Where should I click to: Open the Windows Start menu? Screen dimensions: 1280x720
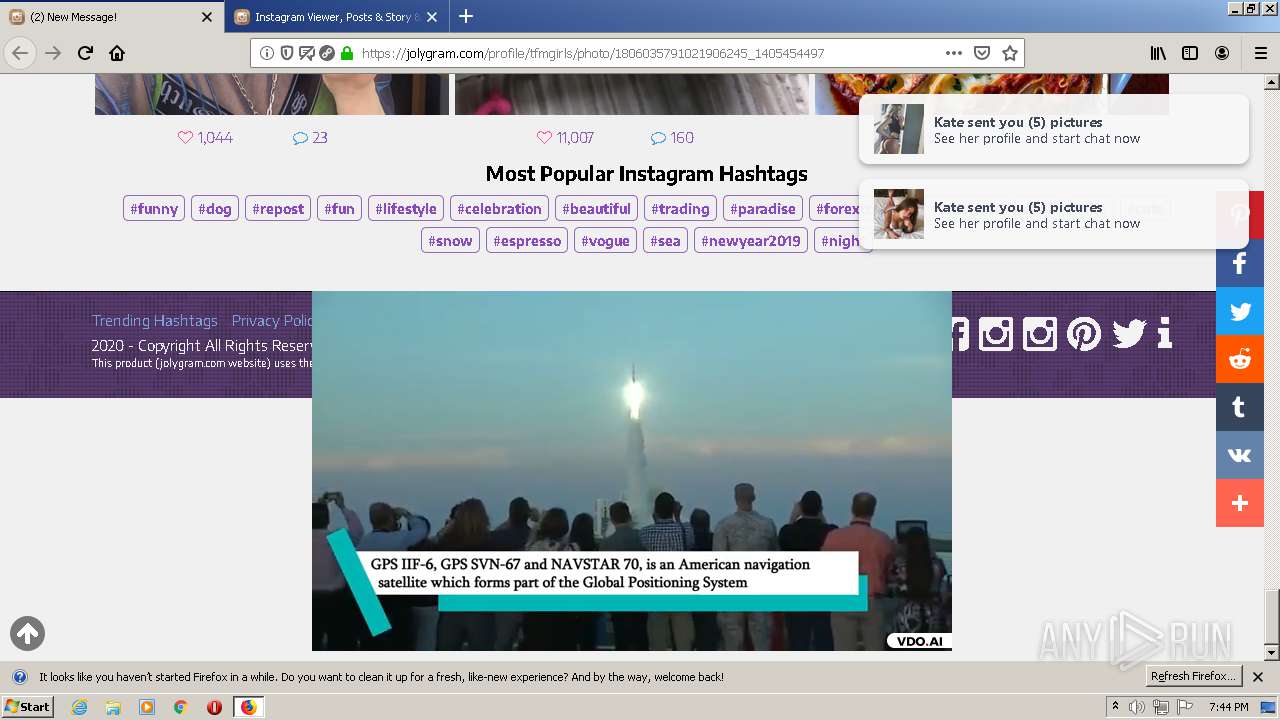28,706
